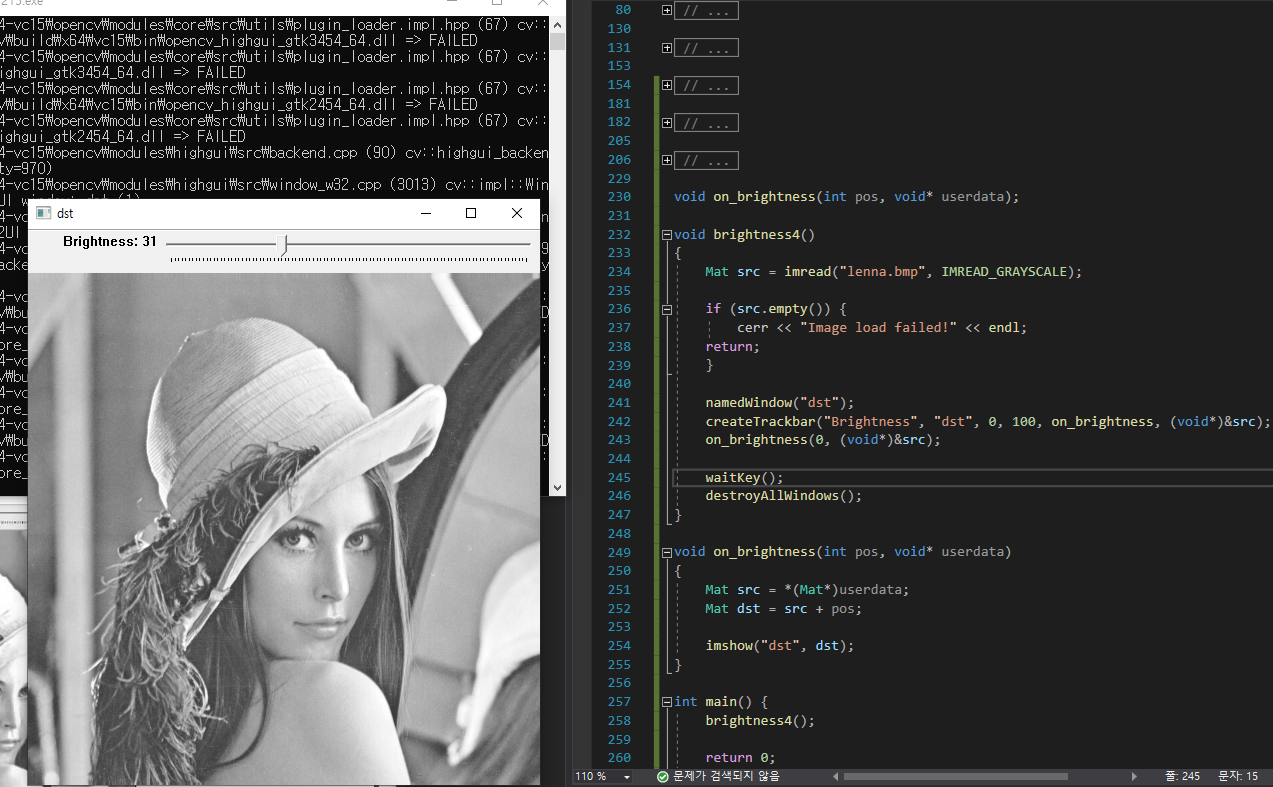Click the '줄: 245' line indicator
The image size is (1273, 787).
point(1182,776)
